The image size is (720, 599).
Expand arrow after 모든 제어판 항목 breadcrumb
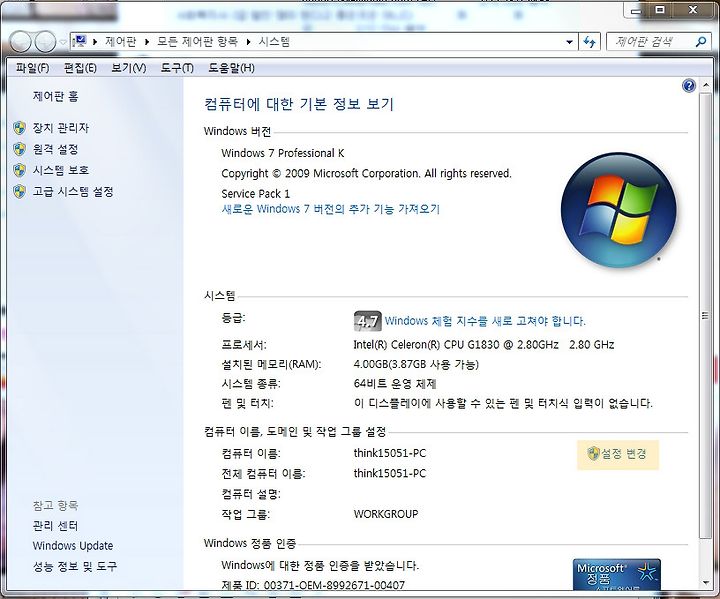[248, 42]
